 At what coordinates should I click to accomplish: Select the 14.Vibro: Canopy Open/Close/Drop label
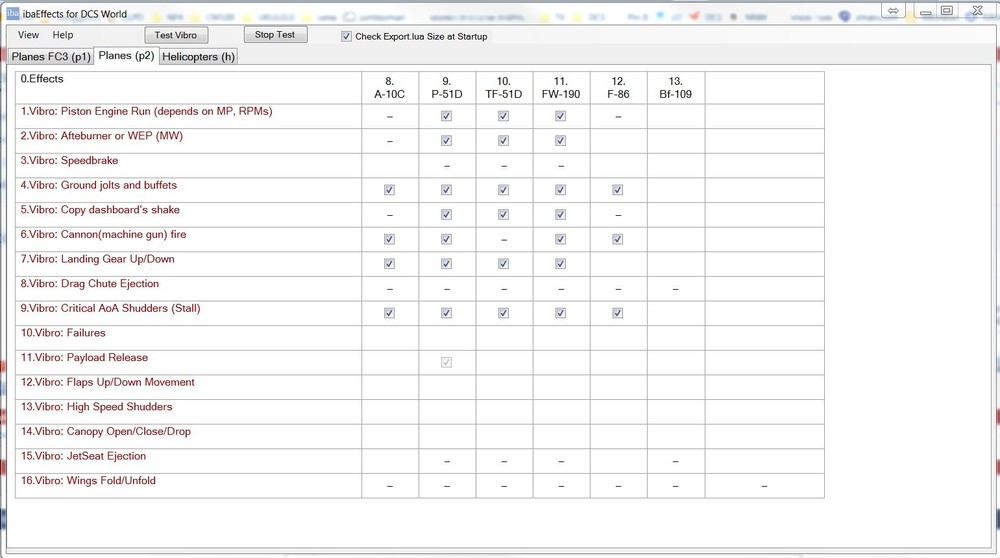pos(105,432)
